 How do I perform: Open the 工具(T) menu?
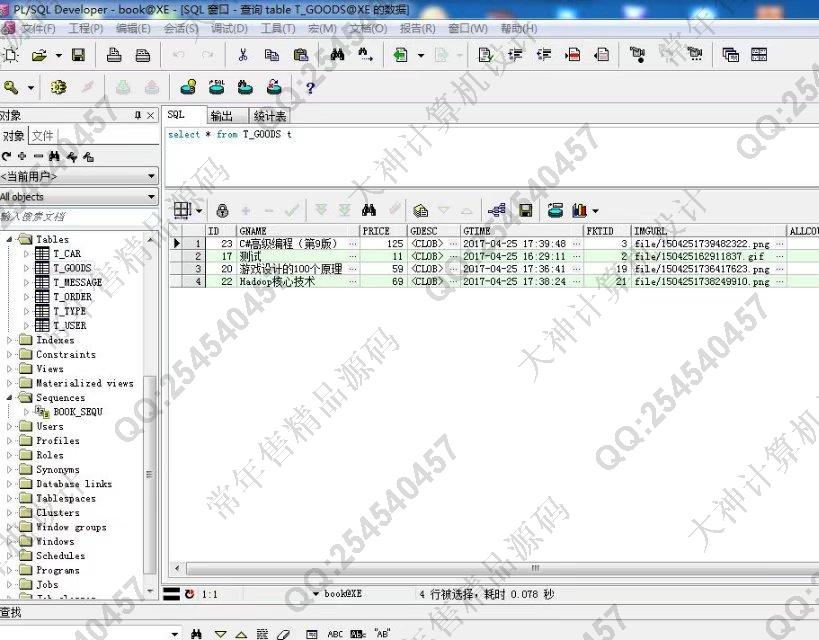(278, 28)
